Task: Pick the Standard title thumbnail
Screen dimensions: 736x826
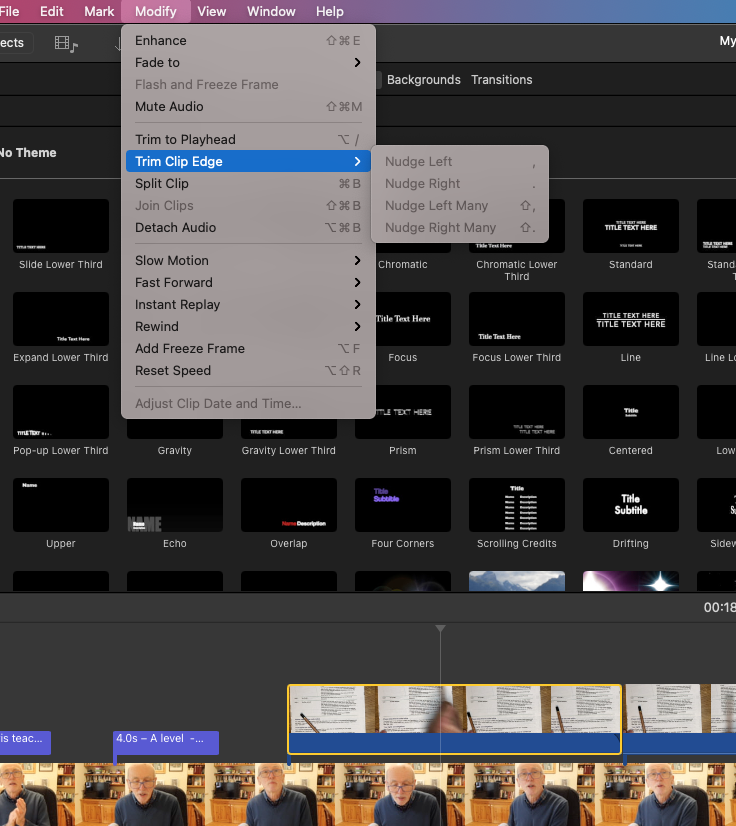Action: [630, 226]
